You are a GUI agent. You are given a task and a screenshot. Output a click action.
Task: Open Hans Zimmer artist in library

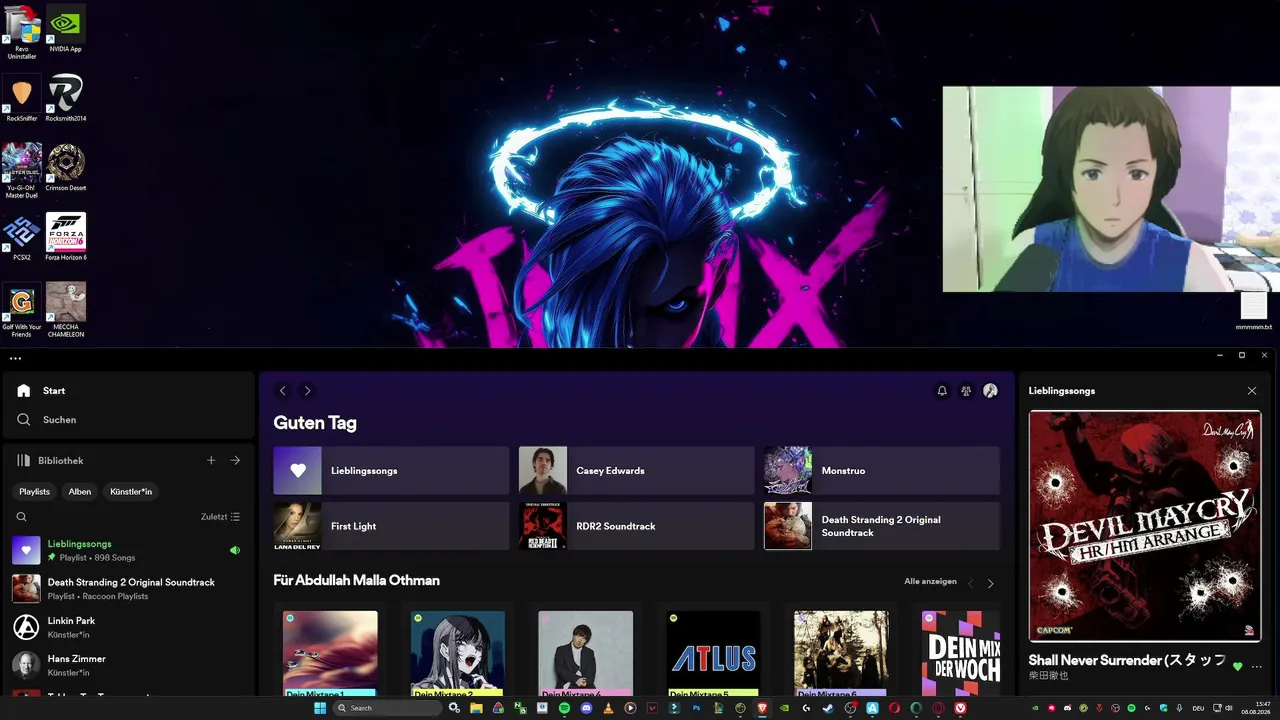tap(129, 665)
